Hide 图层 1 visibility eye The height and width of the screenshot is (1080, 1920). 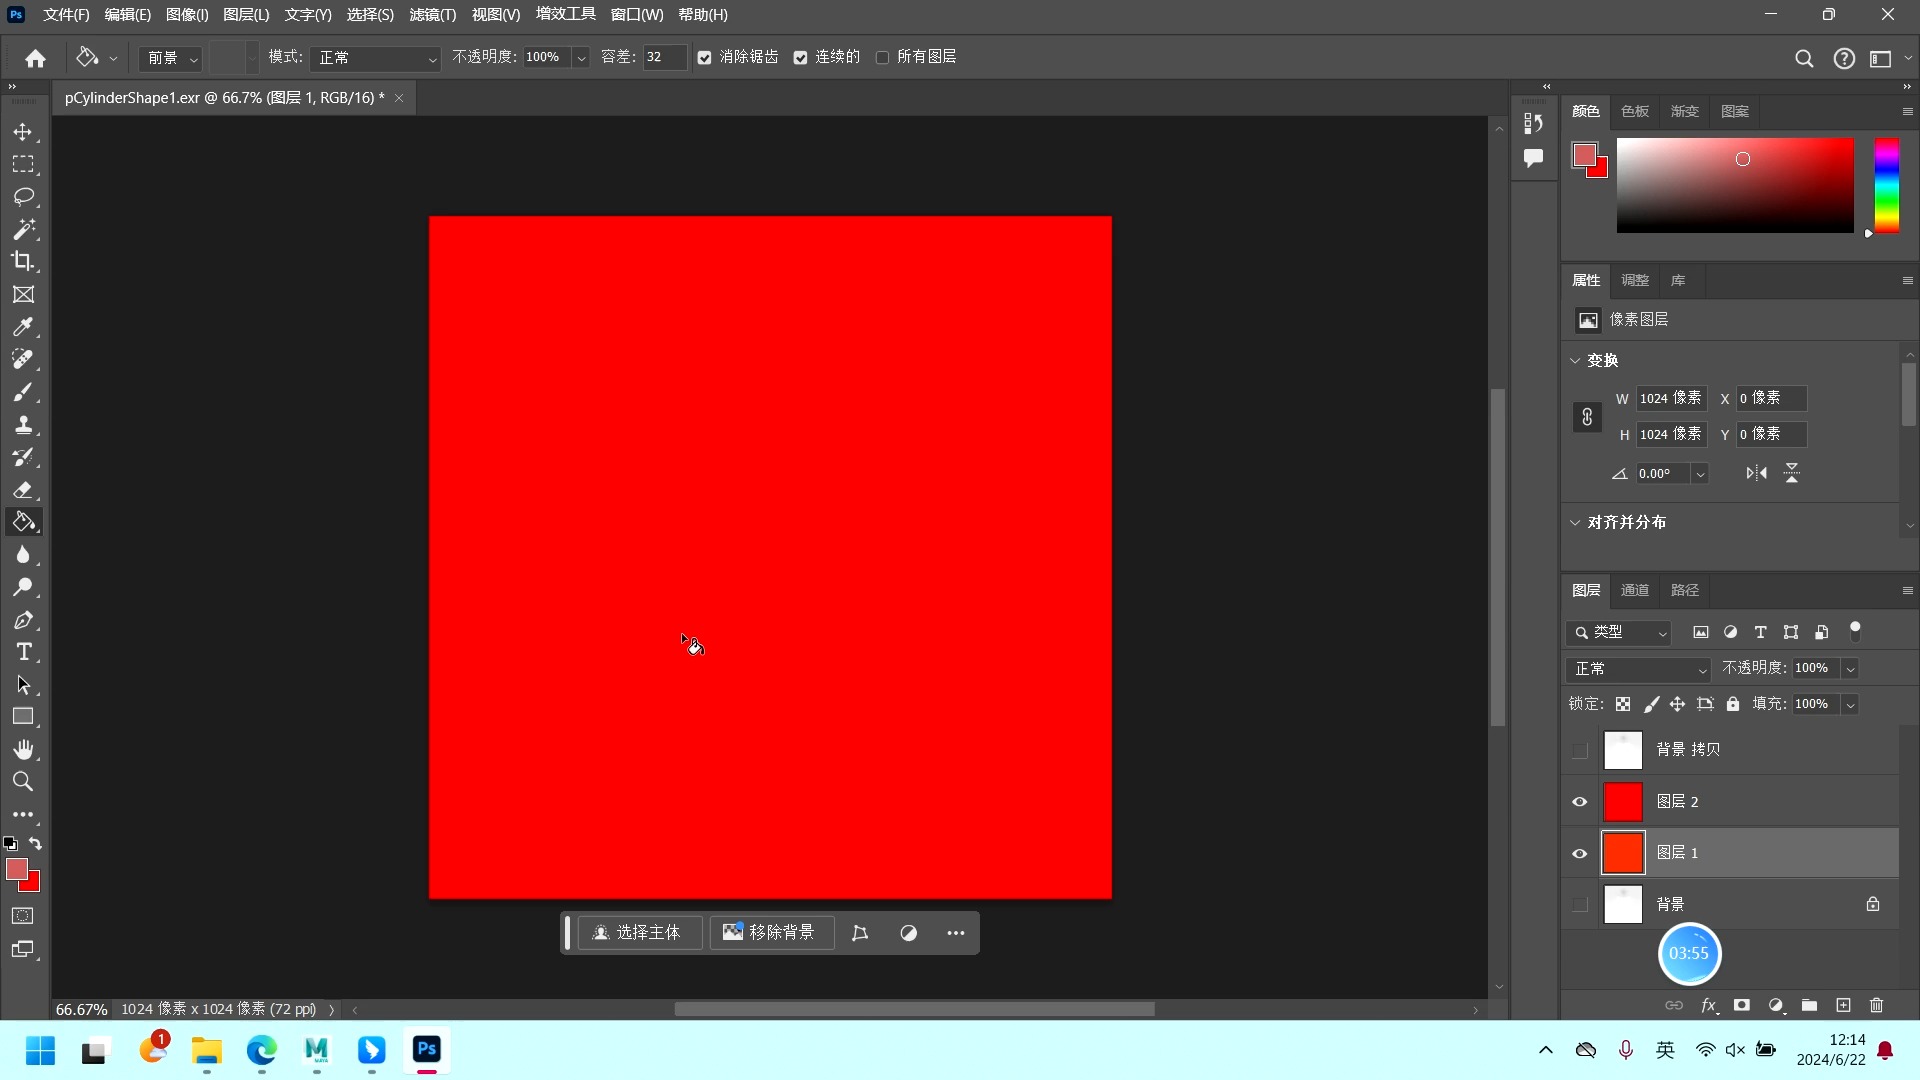coord(1580,853)
